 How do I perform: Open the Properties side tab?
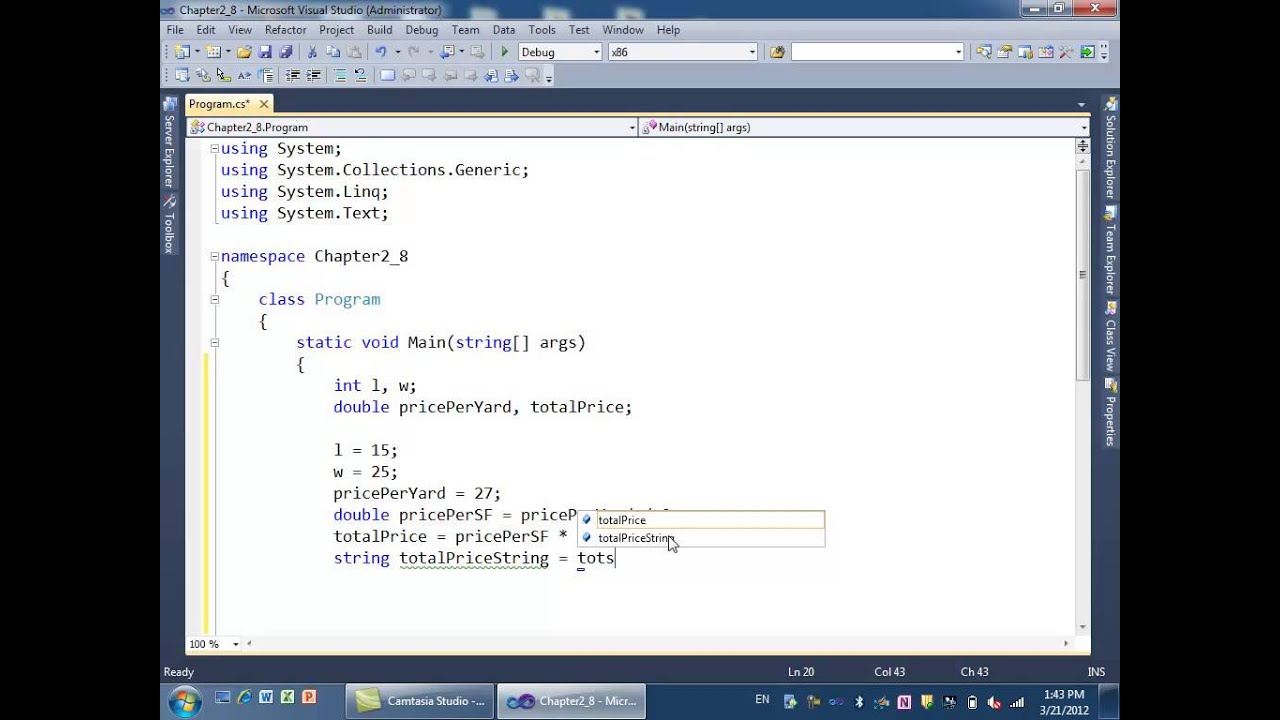[x=1110, y=414]
